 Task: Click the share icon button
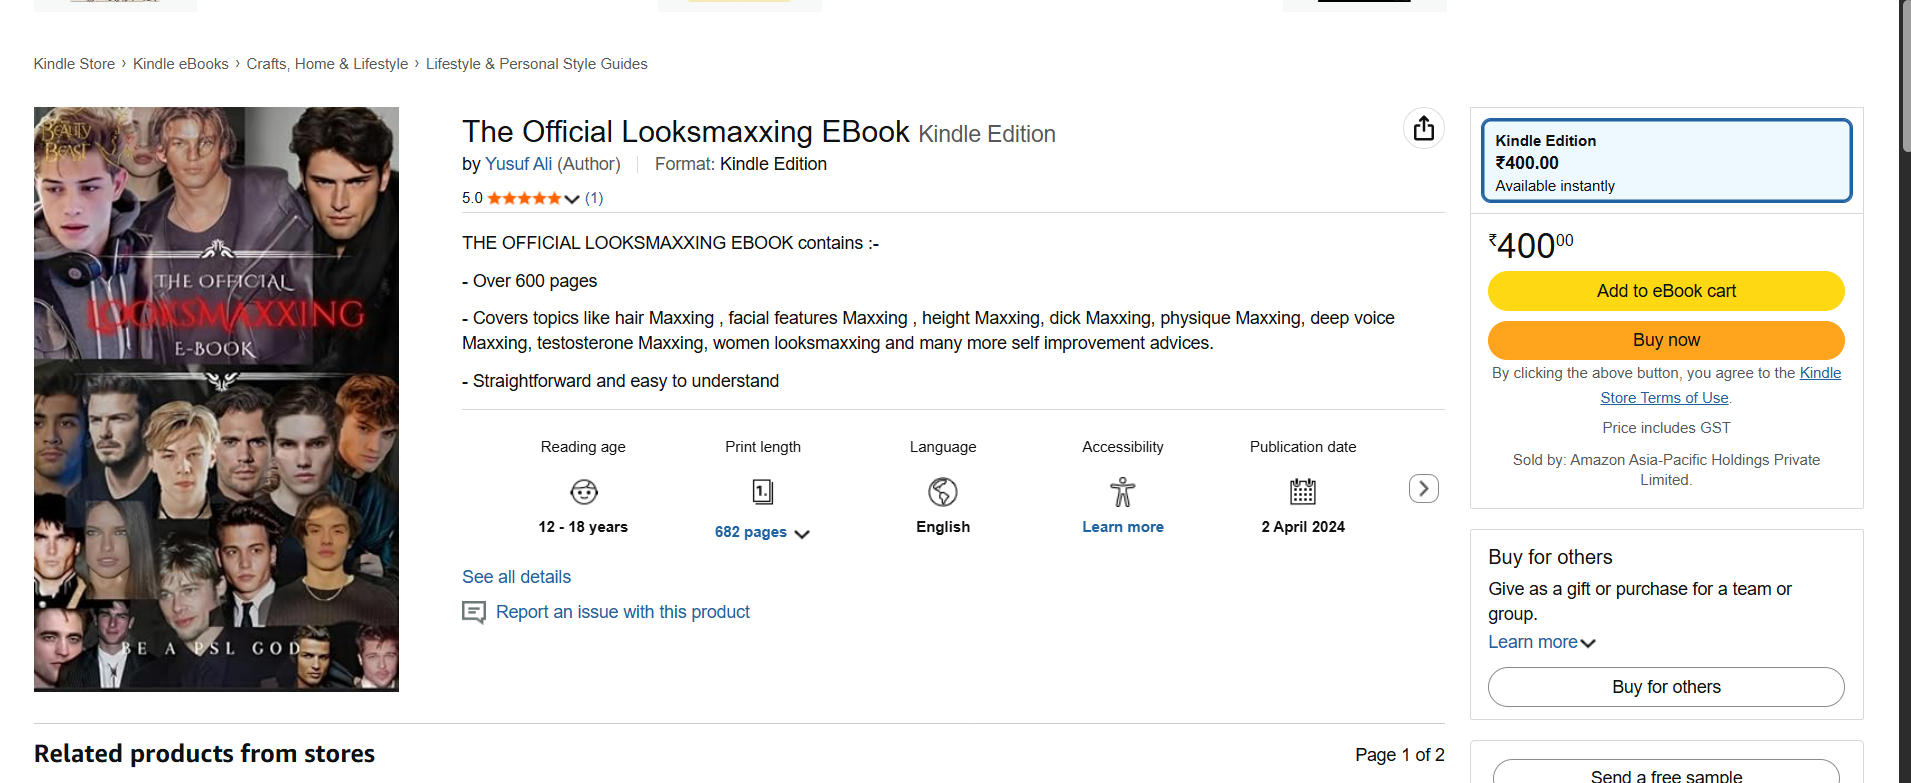[x=1423, y=129]
